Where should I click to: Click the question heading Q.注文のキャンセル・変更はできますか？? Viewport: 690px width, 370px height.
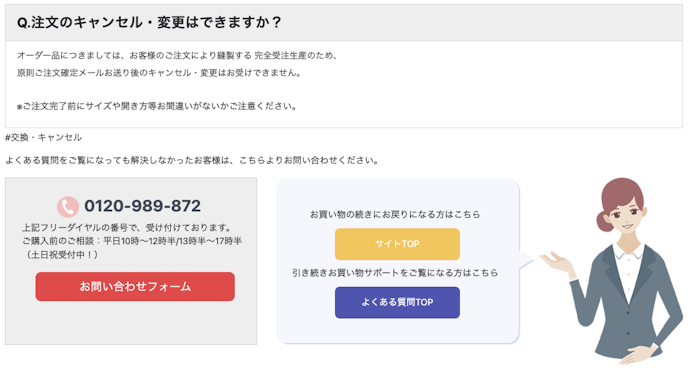coord(149,22)
